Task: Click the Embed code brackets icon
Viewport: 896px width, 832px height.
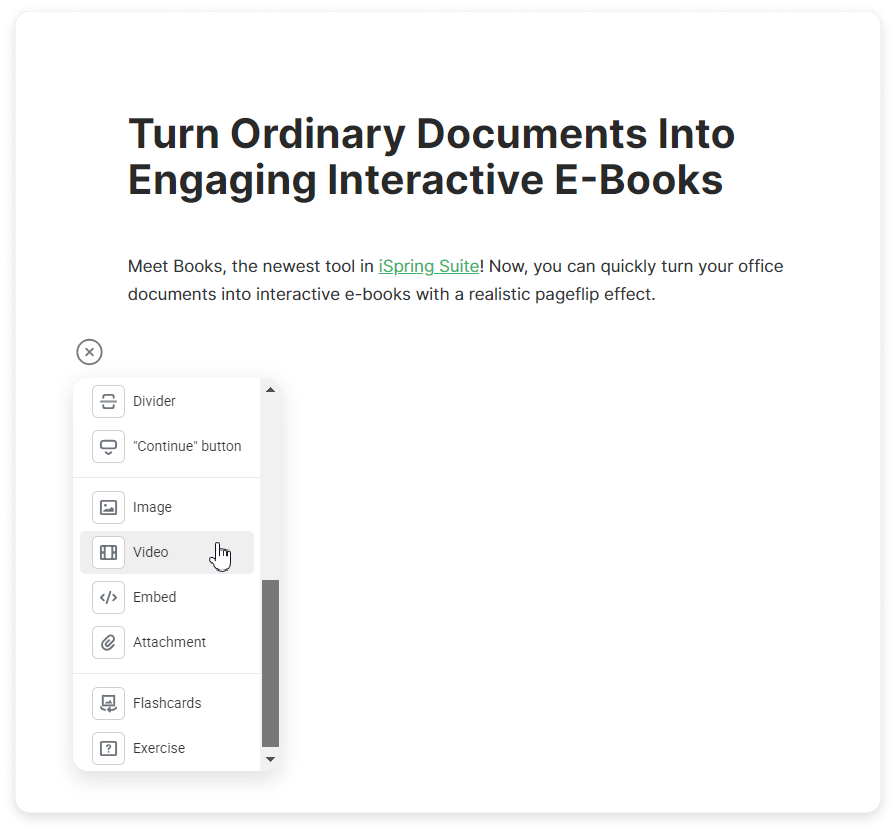Action: pyautogui.click(x=108, y=597)
